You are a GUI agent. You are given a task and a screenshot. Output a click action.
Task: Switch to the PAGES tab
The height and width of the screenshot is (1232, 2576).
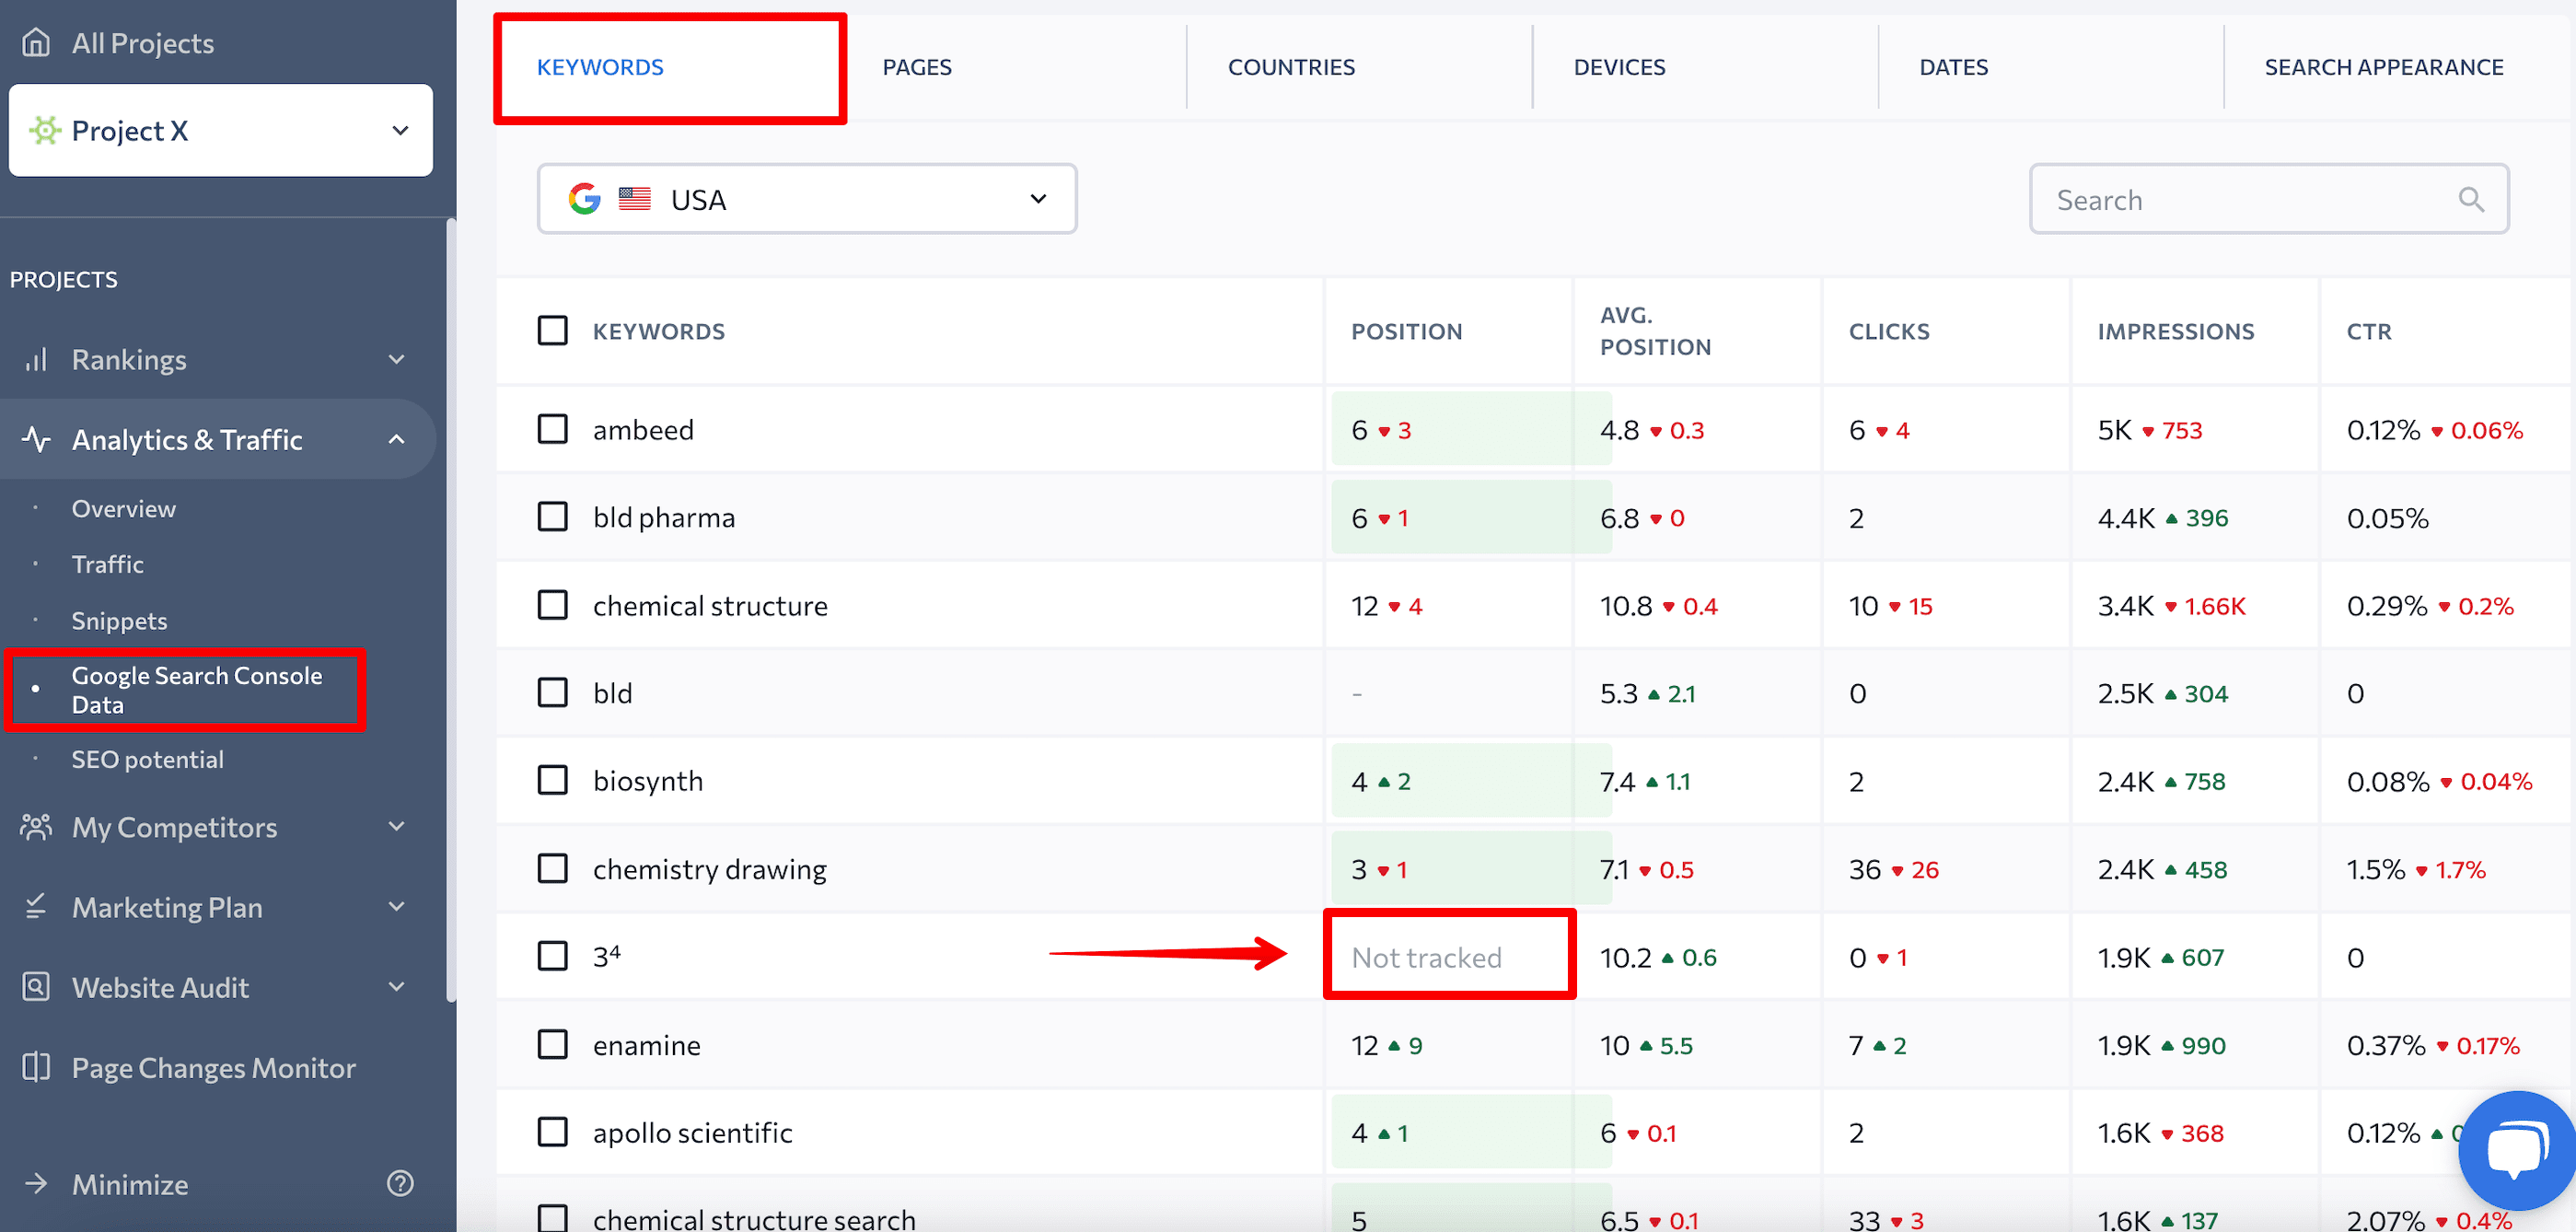click(x=1014, y=67)
